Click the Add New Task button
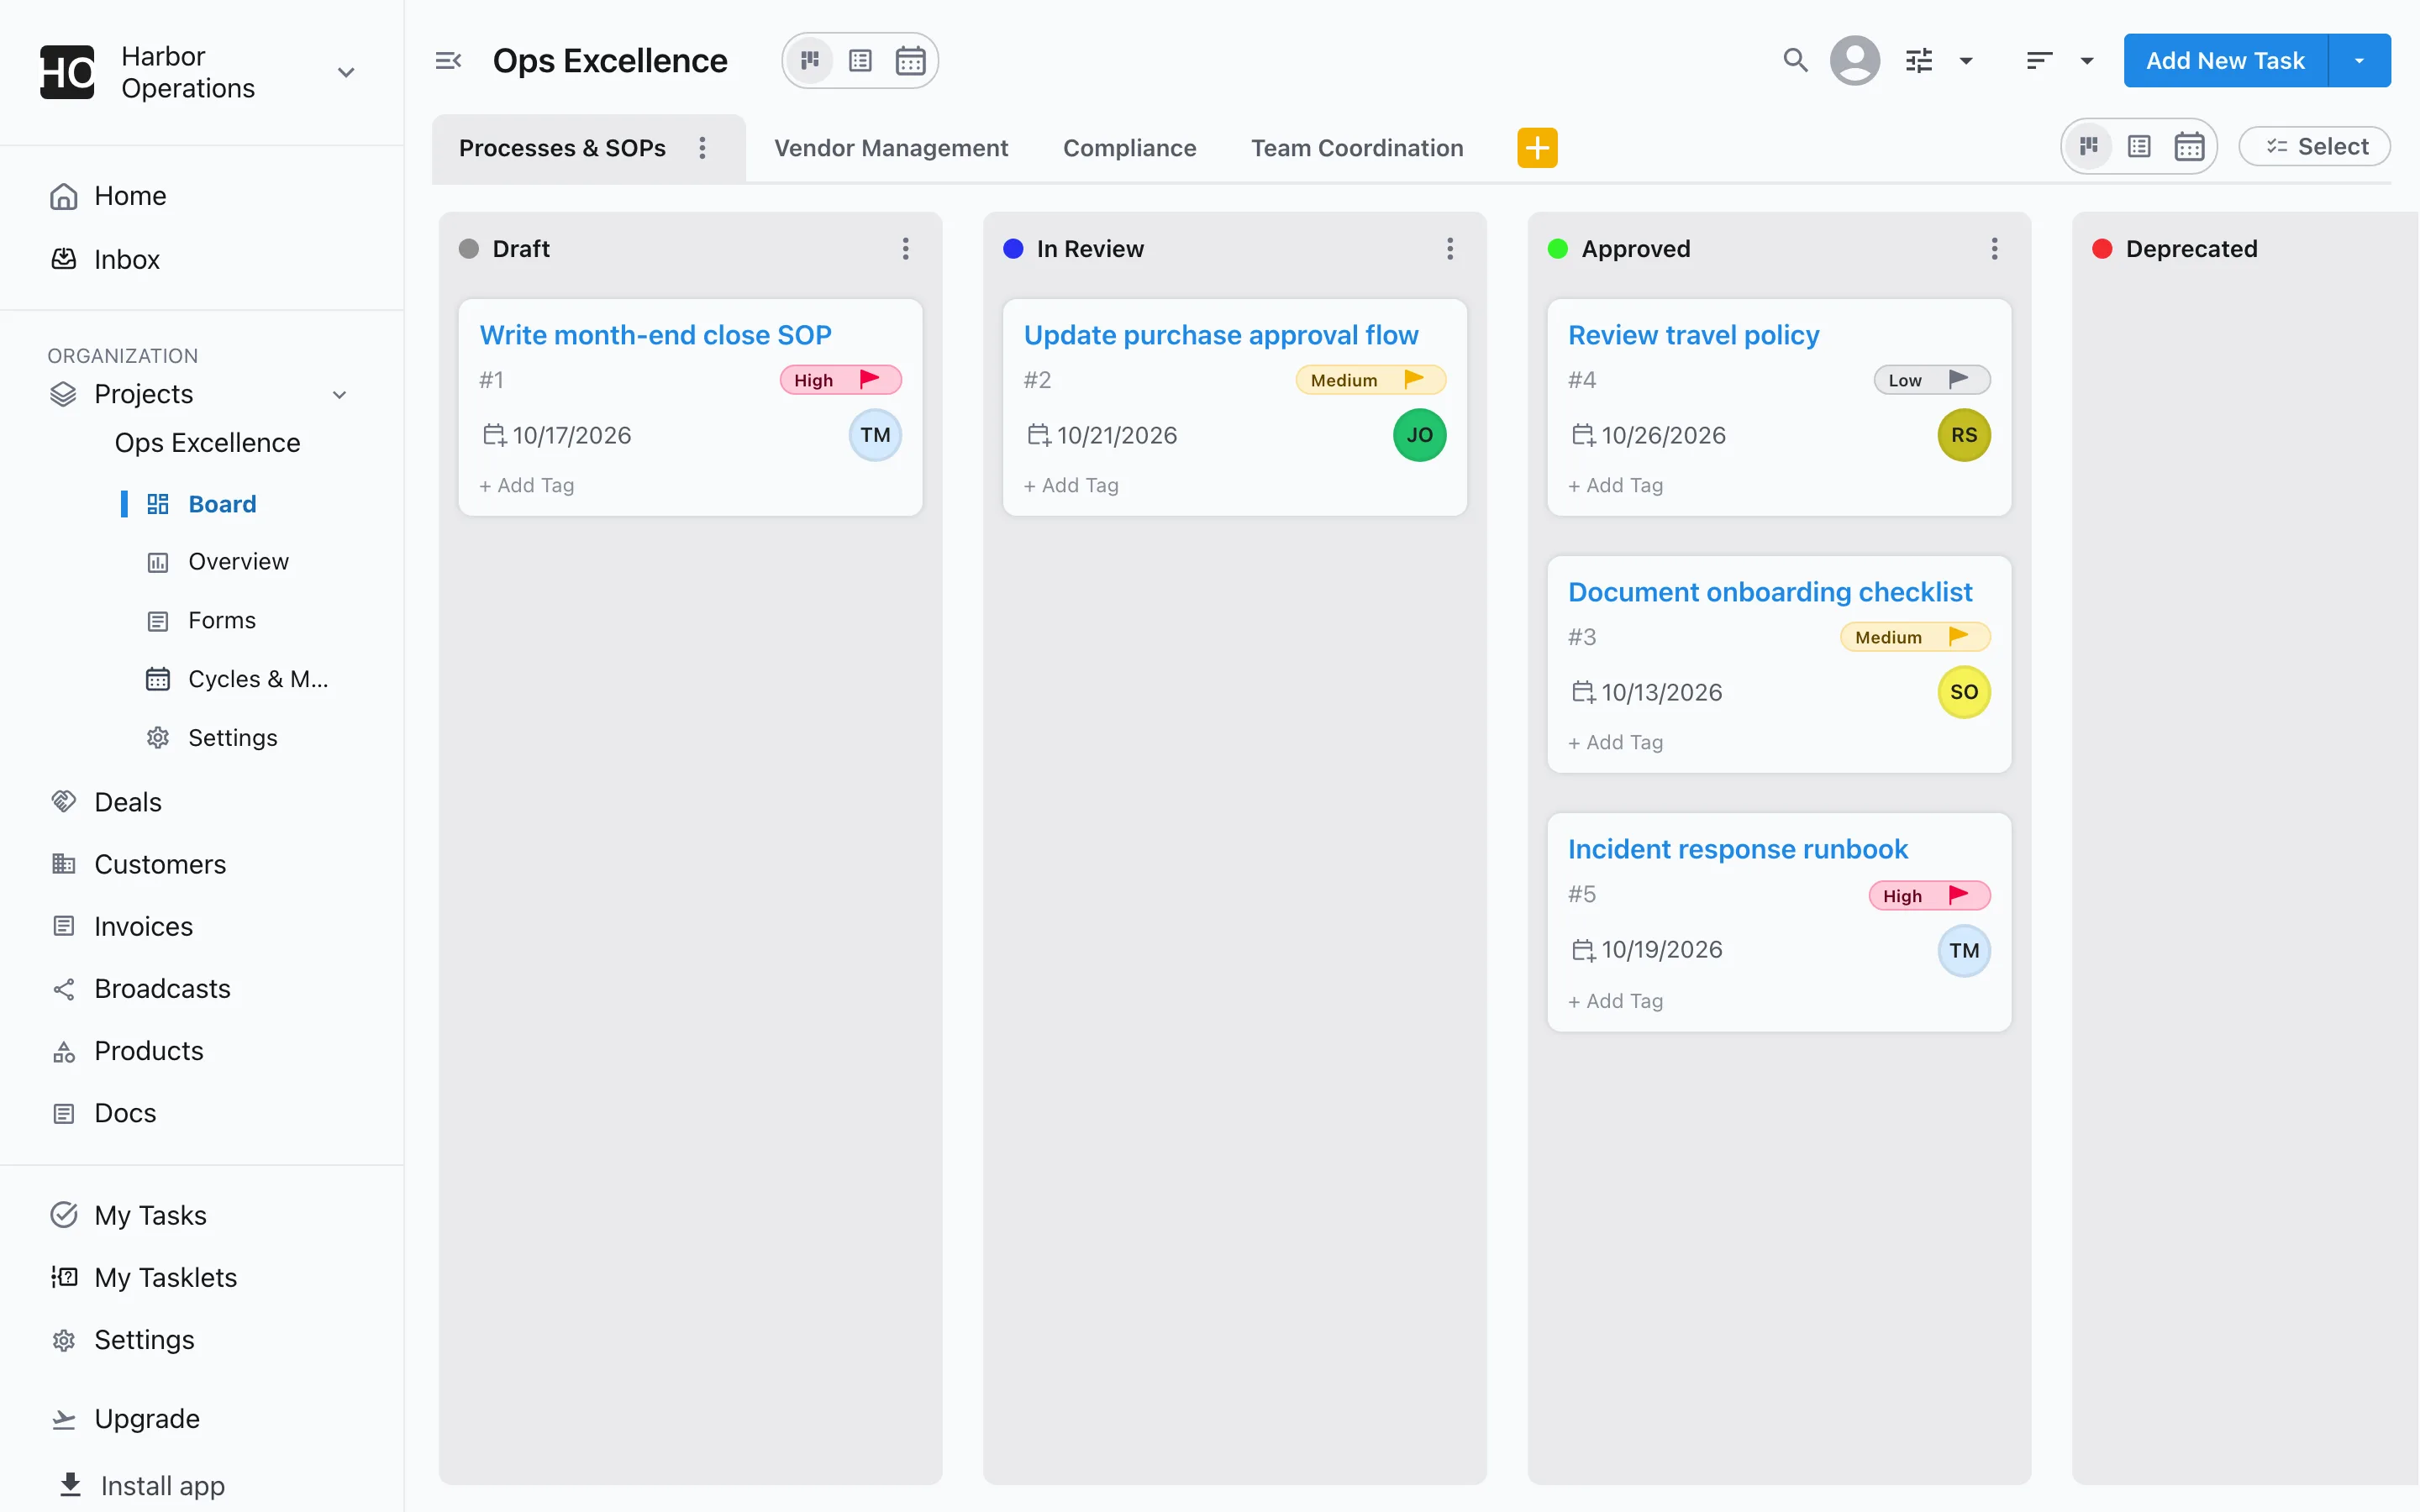This screenshot has height=1512, width=2420. point(2225,61)
